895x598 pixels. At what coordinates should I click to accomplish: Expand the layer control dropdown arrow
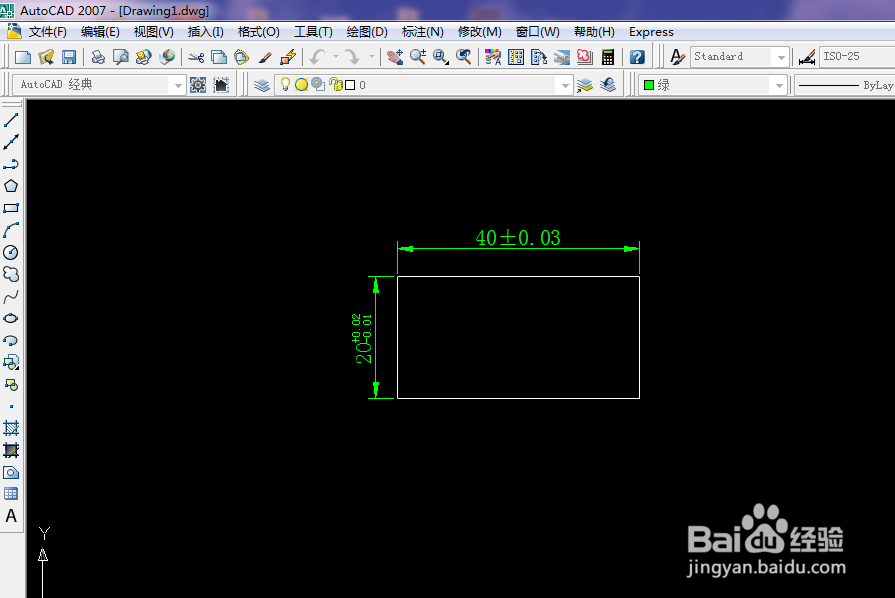[x=565, y=86]
